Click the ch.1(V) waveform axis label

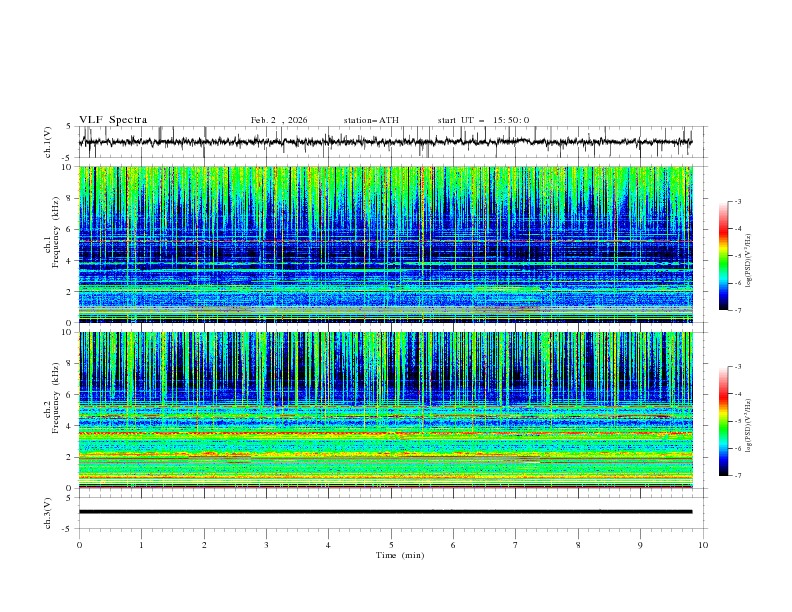(x=49, y=142)
